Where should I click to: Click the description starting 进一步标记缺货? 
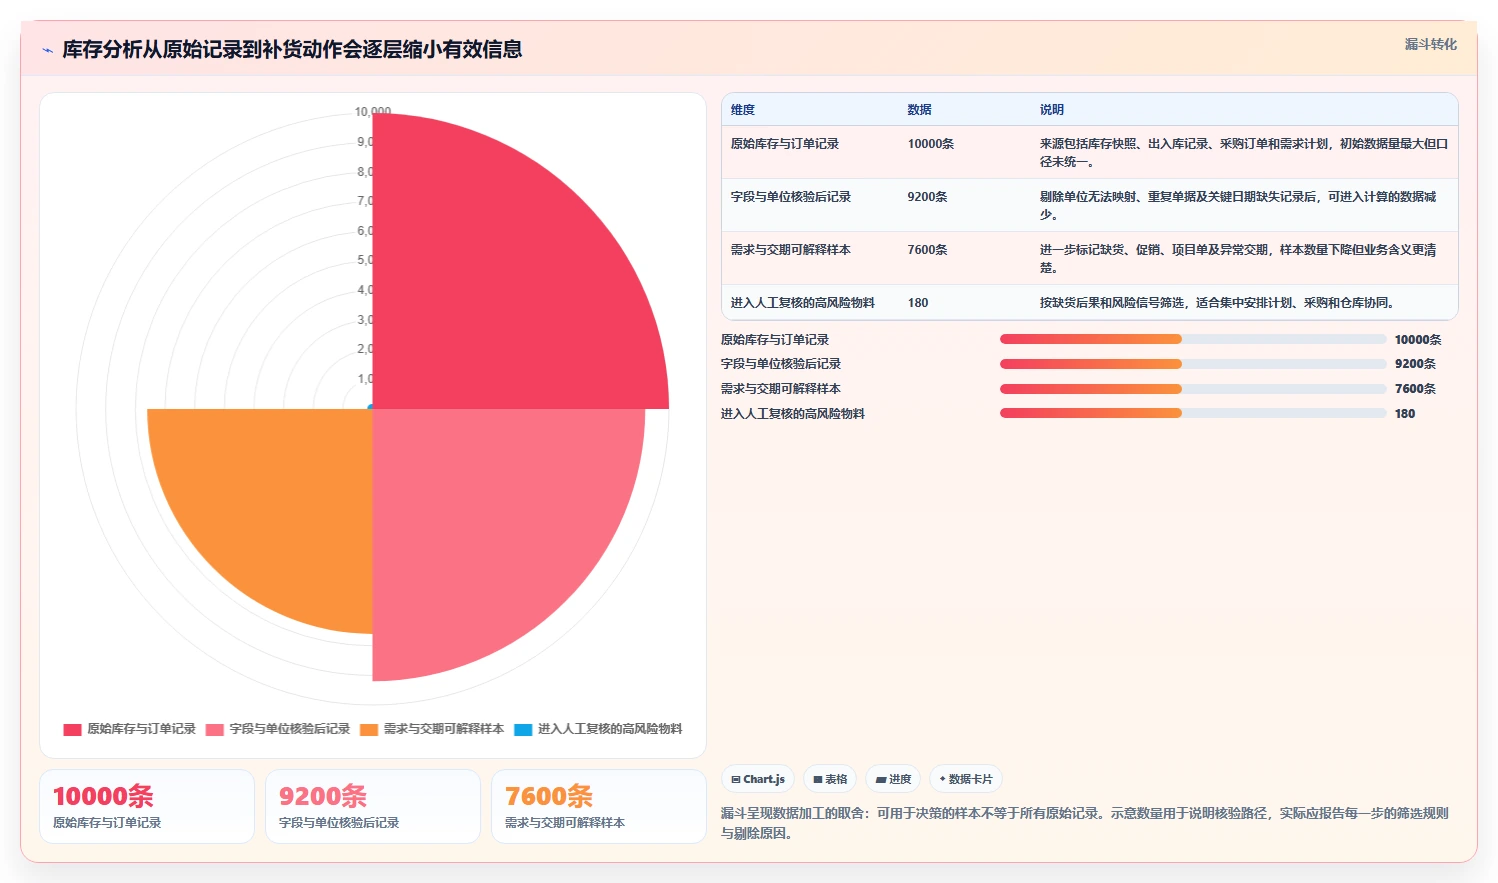coord(1238,259)
